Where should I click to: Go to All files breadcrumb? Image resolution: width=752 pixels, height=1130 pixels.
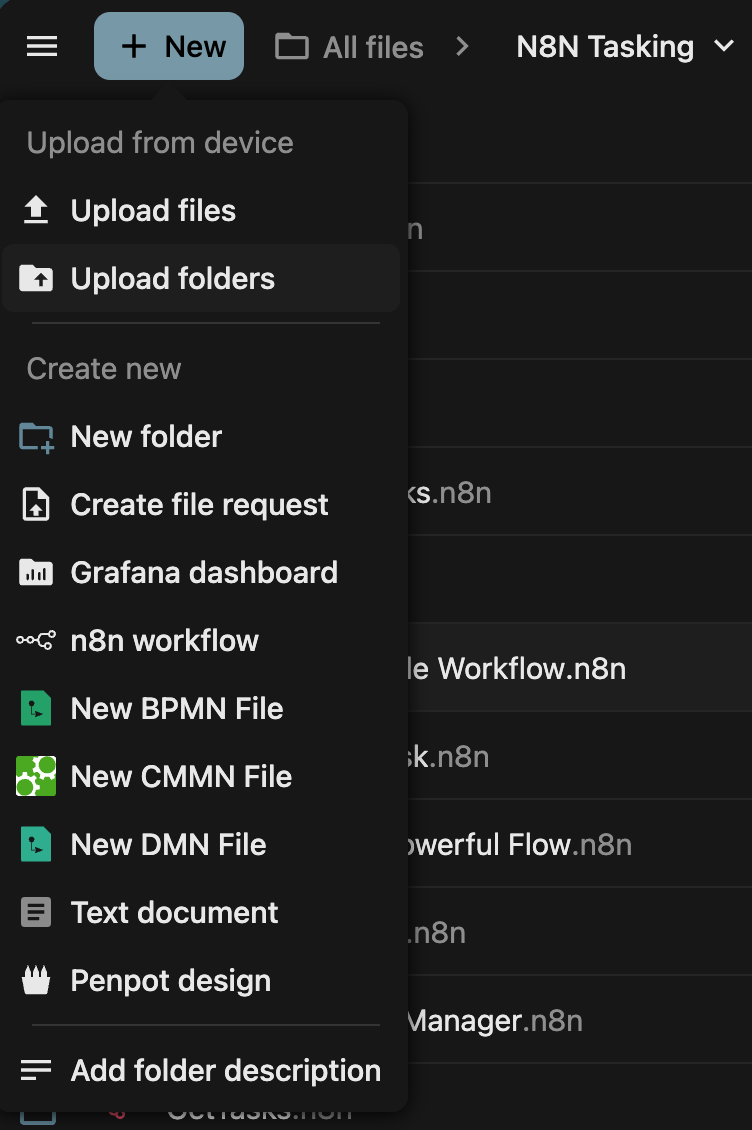tap(373, 48)
